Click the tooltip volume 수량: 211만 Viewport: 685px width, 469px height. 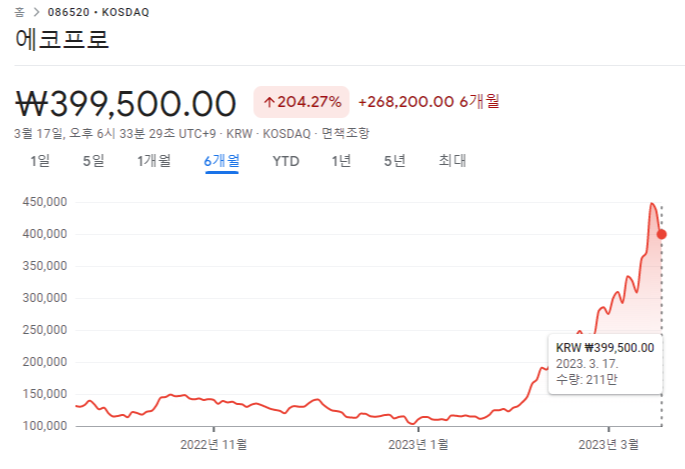(x=586, y=379)
